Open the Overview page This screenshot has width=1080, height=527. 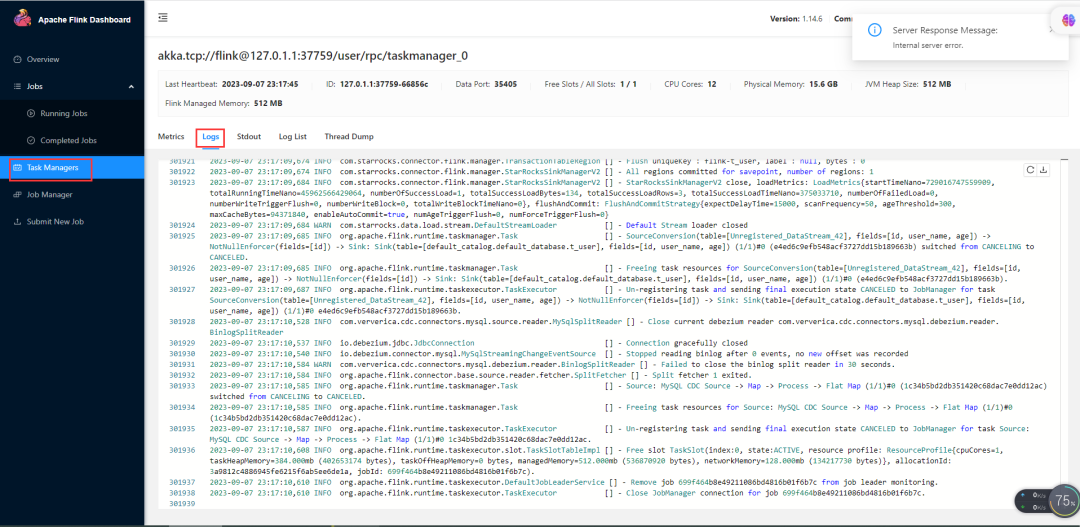(43, 59)
